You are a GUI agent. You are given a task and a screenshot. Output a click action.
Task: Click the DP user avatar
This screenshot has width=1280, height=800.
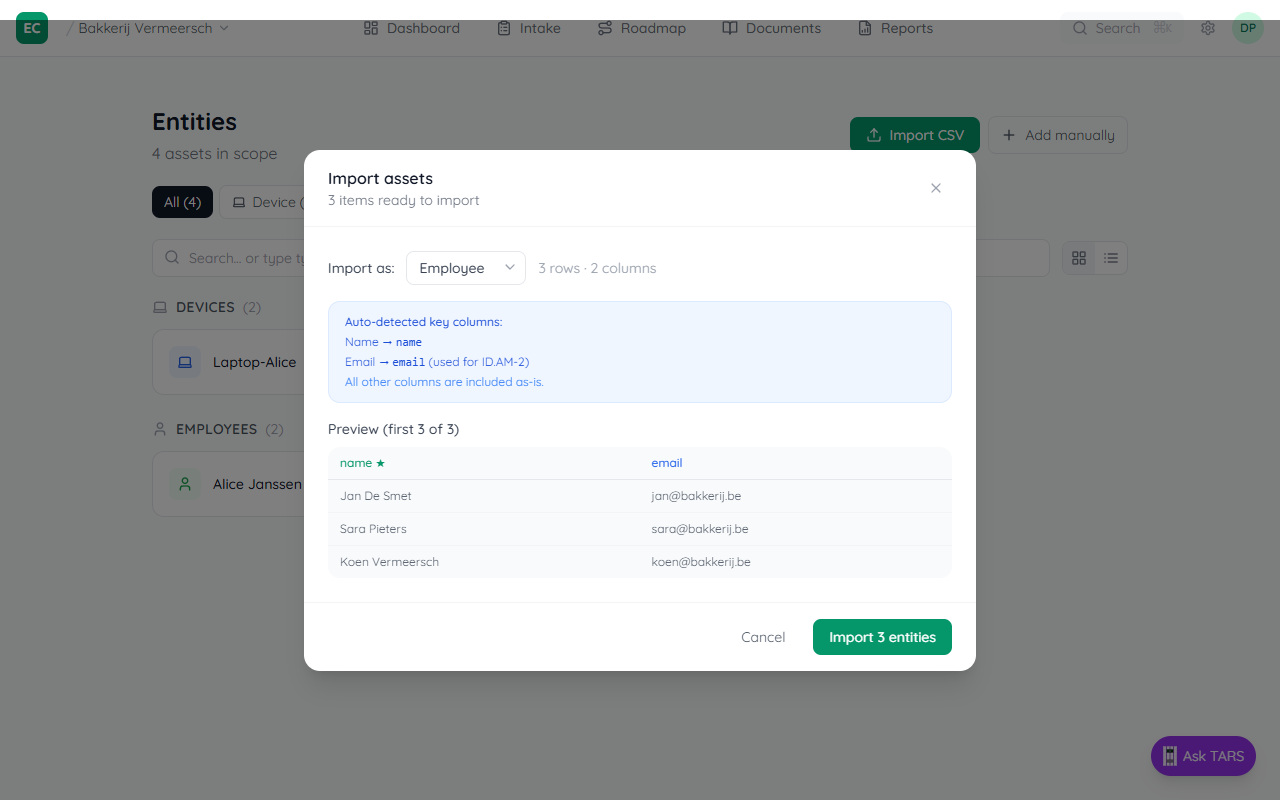[x=1247, y=28]
